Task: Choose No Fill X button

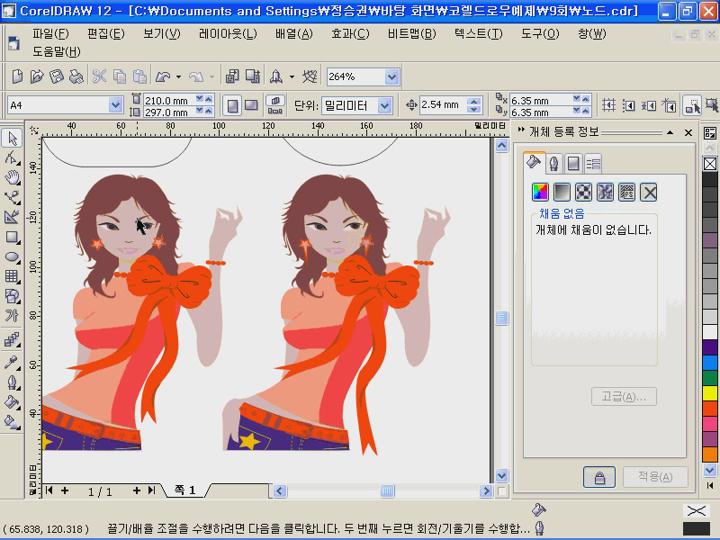Action: [x=649, y=192]
